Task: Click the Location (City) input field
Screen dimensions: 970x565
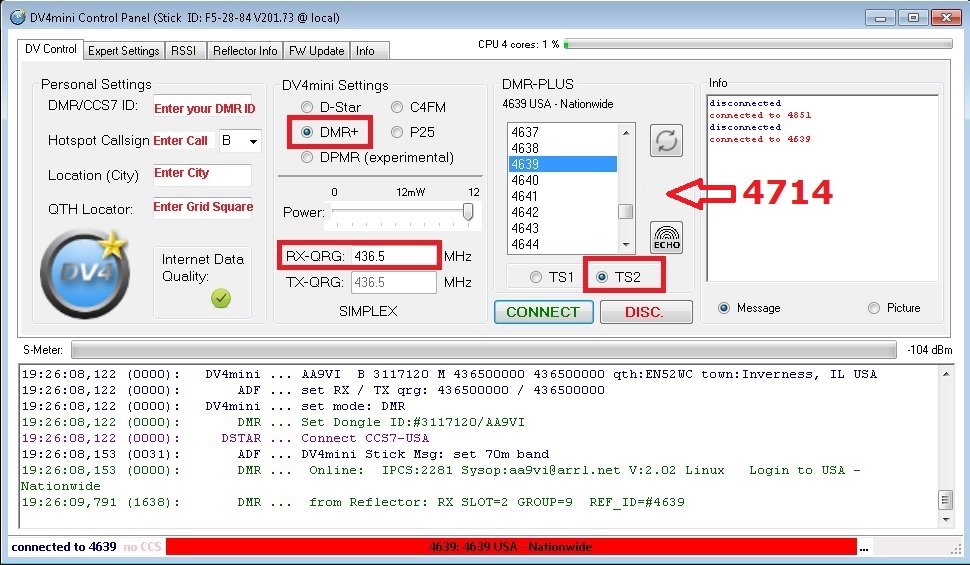Action: 202,175
